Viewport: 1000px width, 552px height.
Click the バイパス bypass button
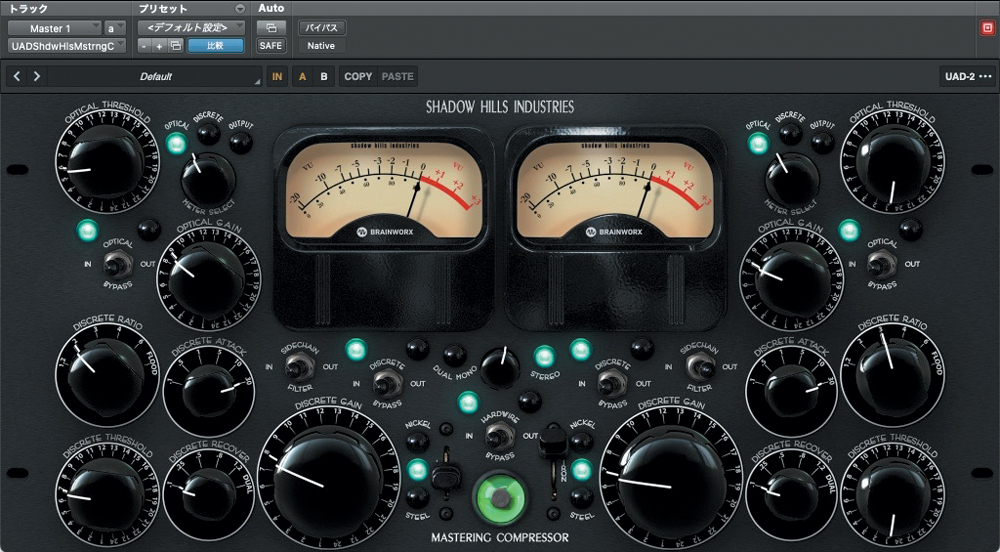point(321,28)
